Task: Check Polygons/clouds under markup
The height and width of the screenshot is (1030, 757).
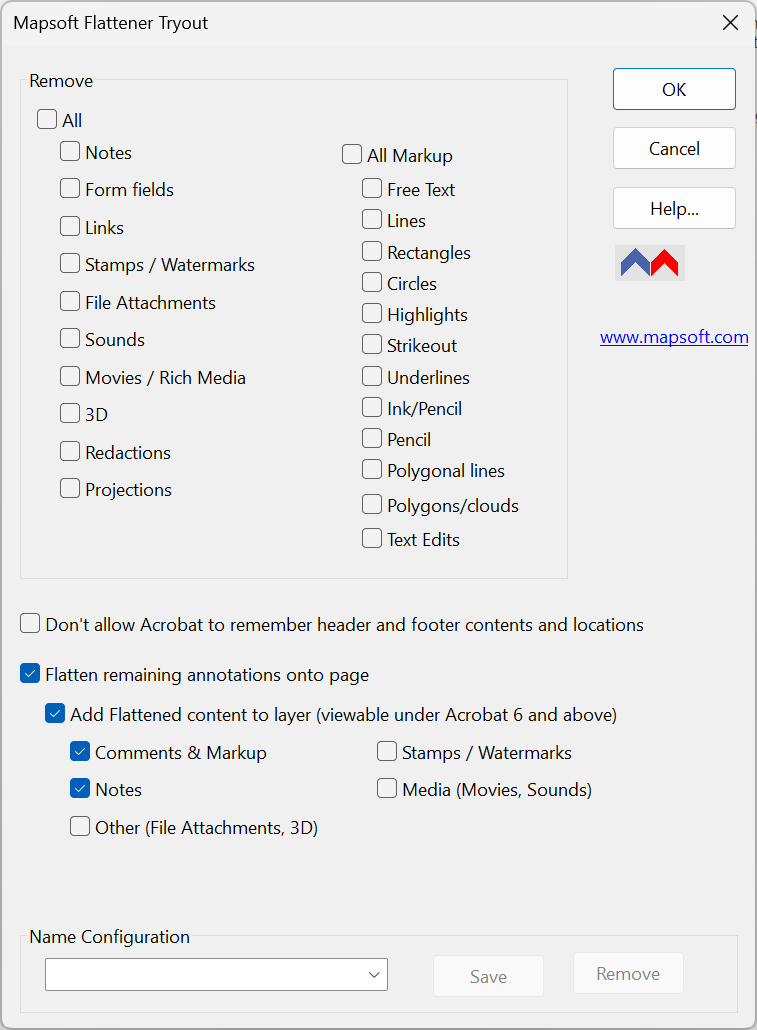Action: 371,505
